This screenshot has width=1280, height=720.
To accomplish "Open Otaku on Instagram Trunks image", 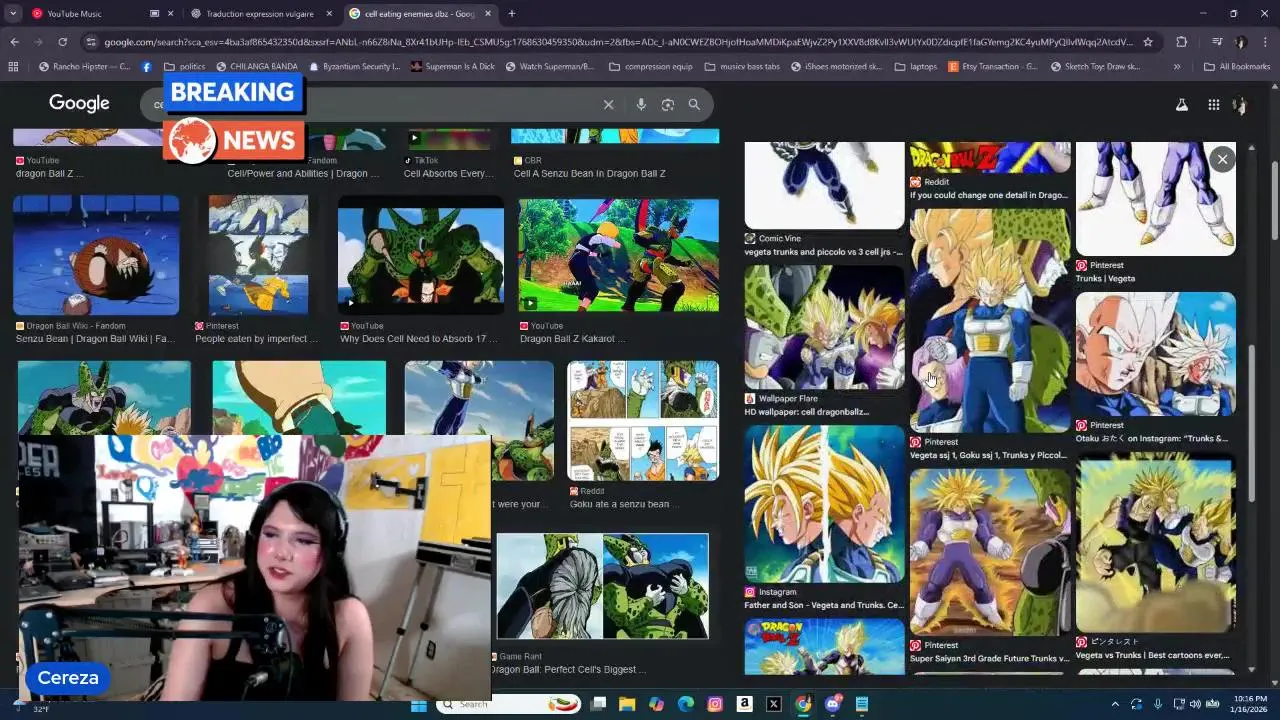I will click(x=1155, y=354).
